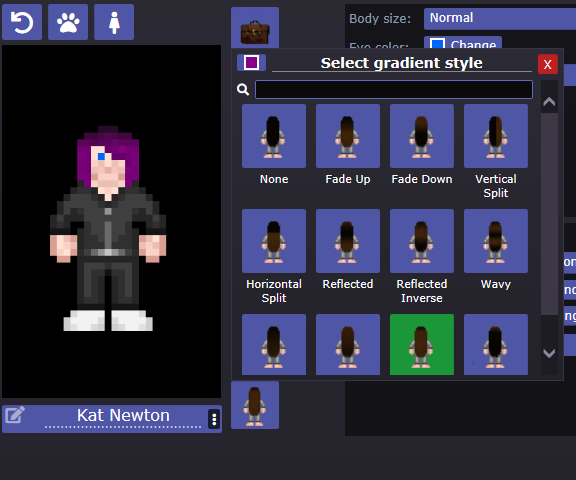Image resolution: width=576 pixels, height=480 pixels.
Task: Click the long brown hair thumbnail below the dialog
Action: tap(255, 405)
